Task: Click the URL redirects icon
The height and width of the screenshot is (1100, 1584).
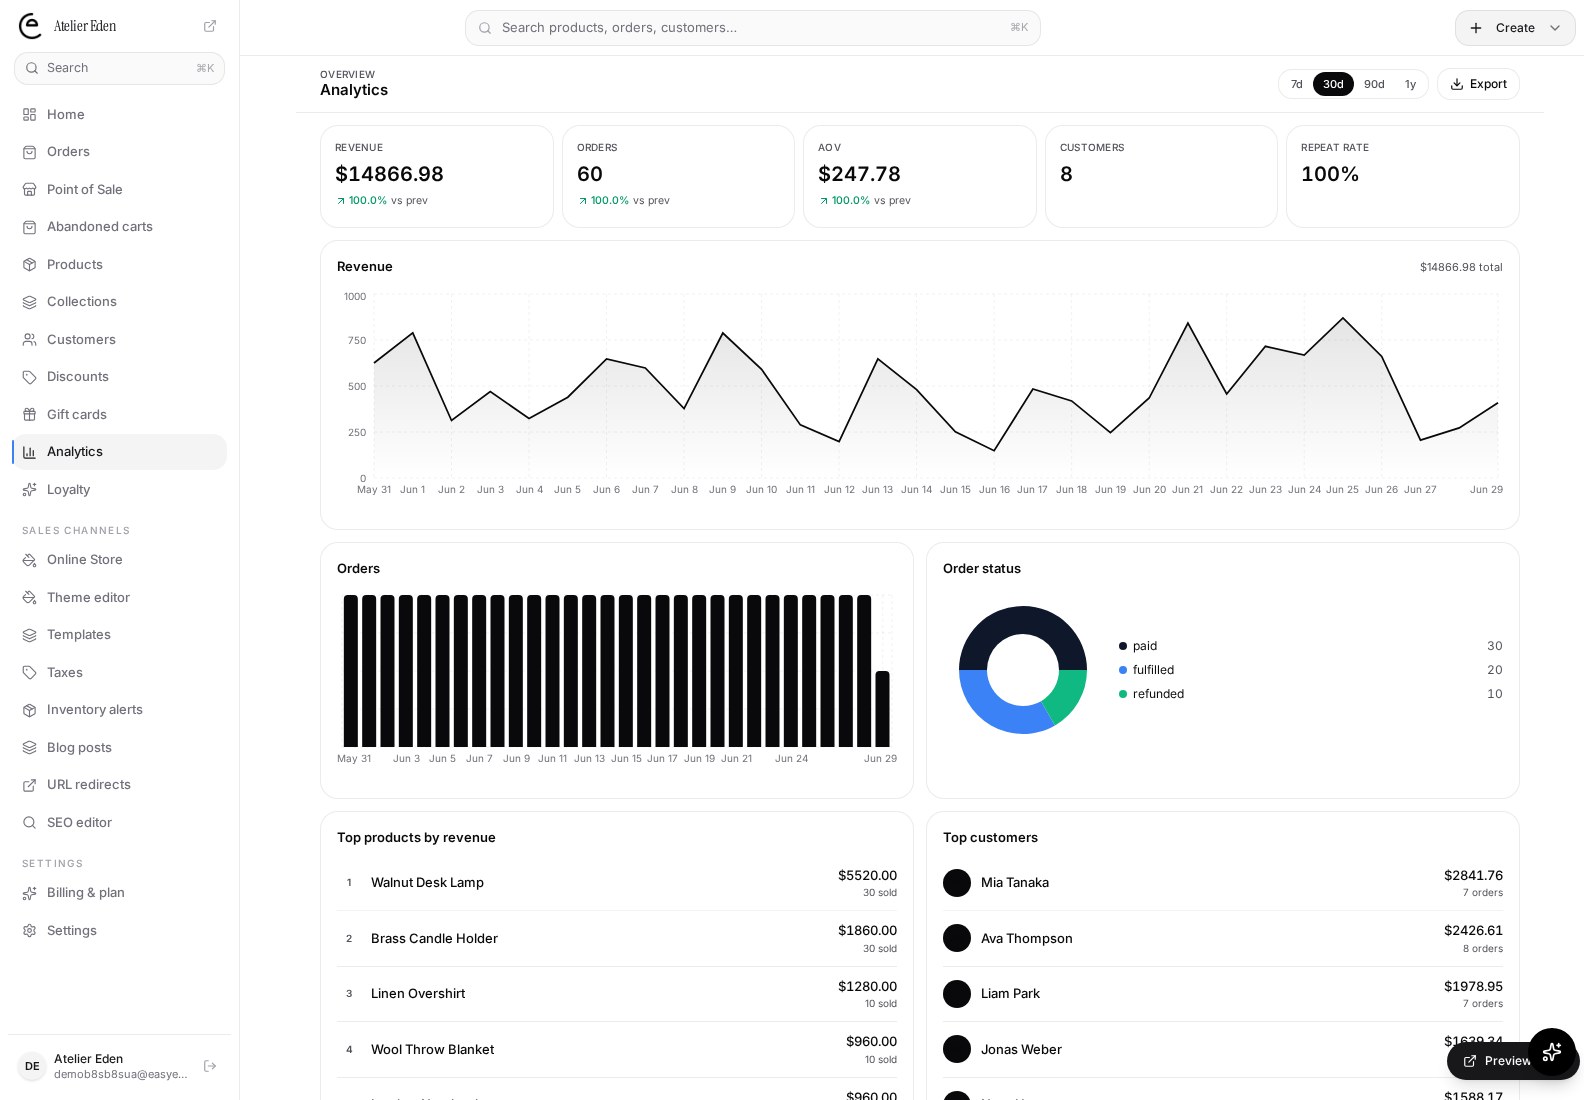Action: coord(30,785)
